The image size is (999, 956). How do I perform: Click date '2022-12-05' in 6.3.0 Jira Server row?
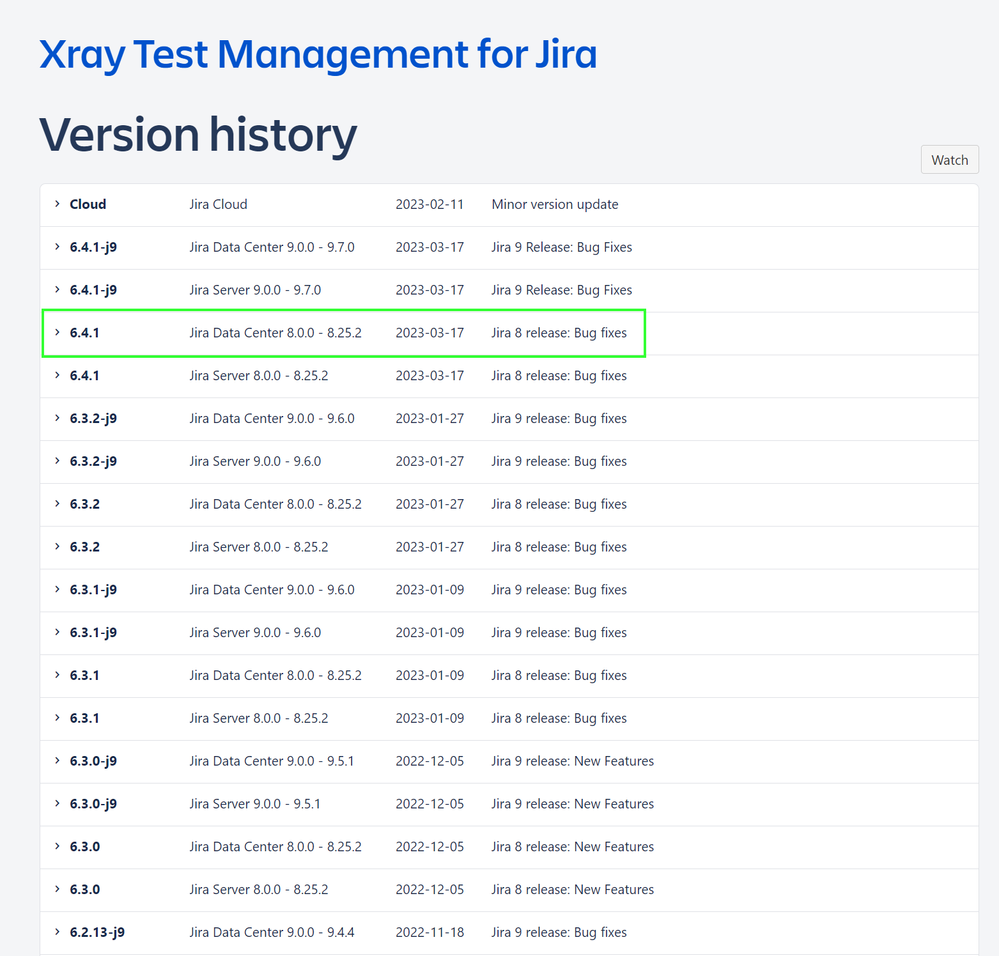[x=429, y=890]
